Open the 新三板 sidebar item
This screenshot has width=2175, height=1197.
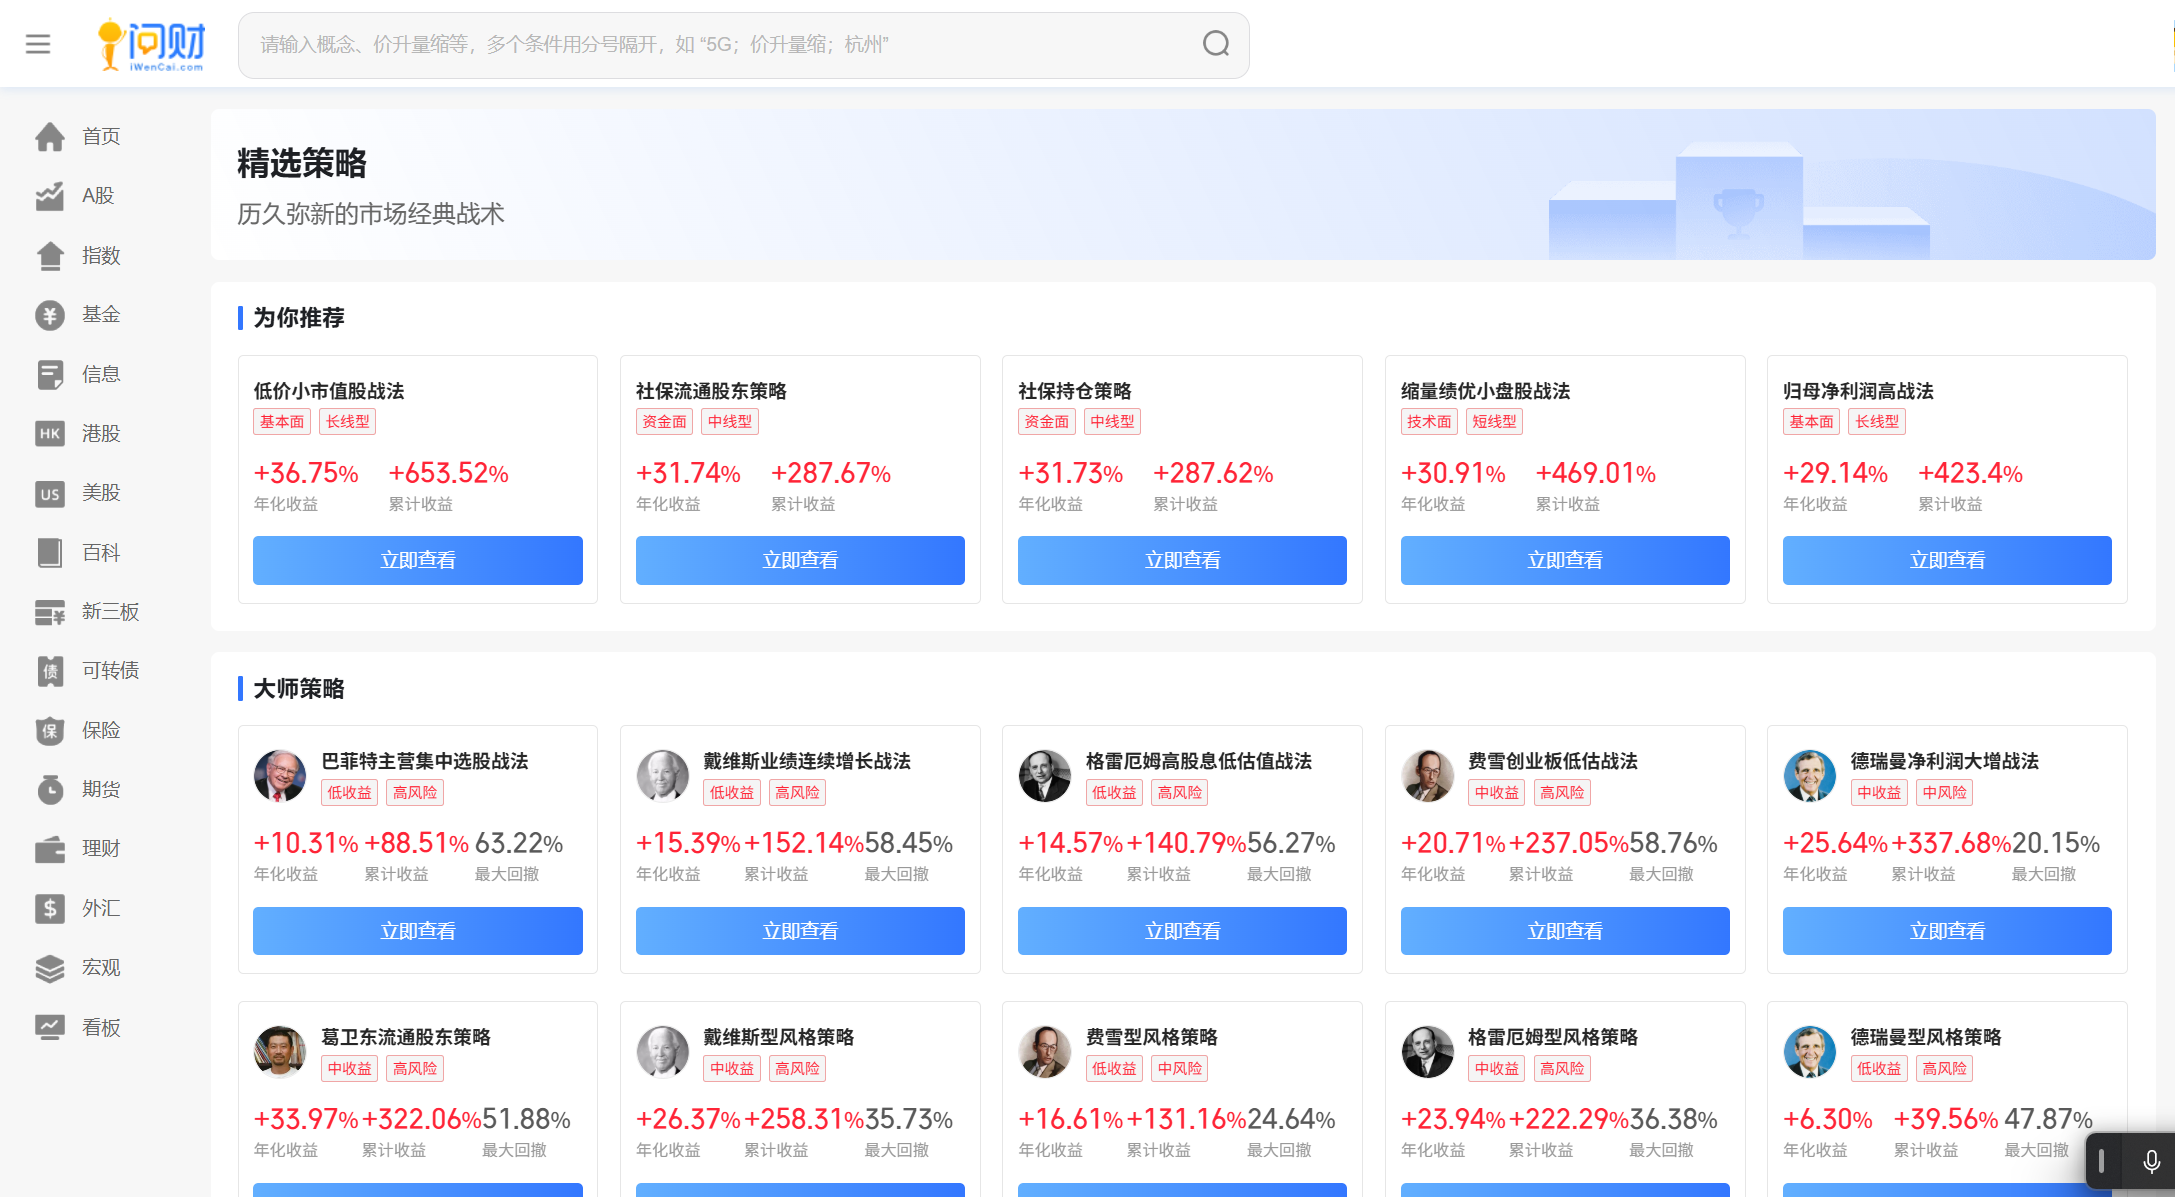pos(109,611)
